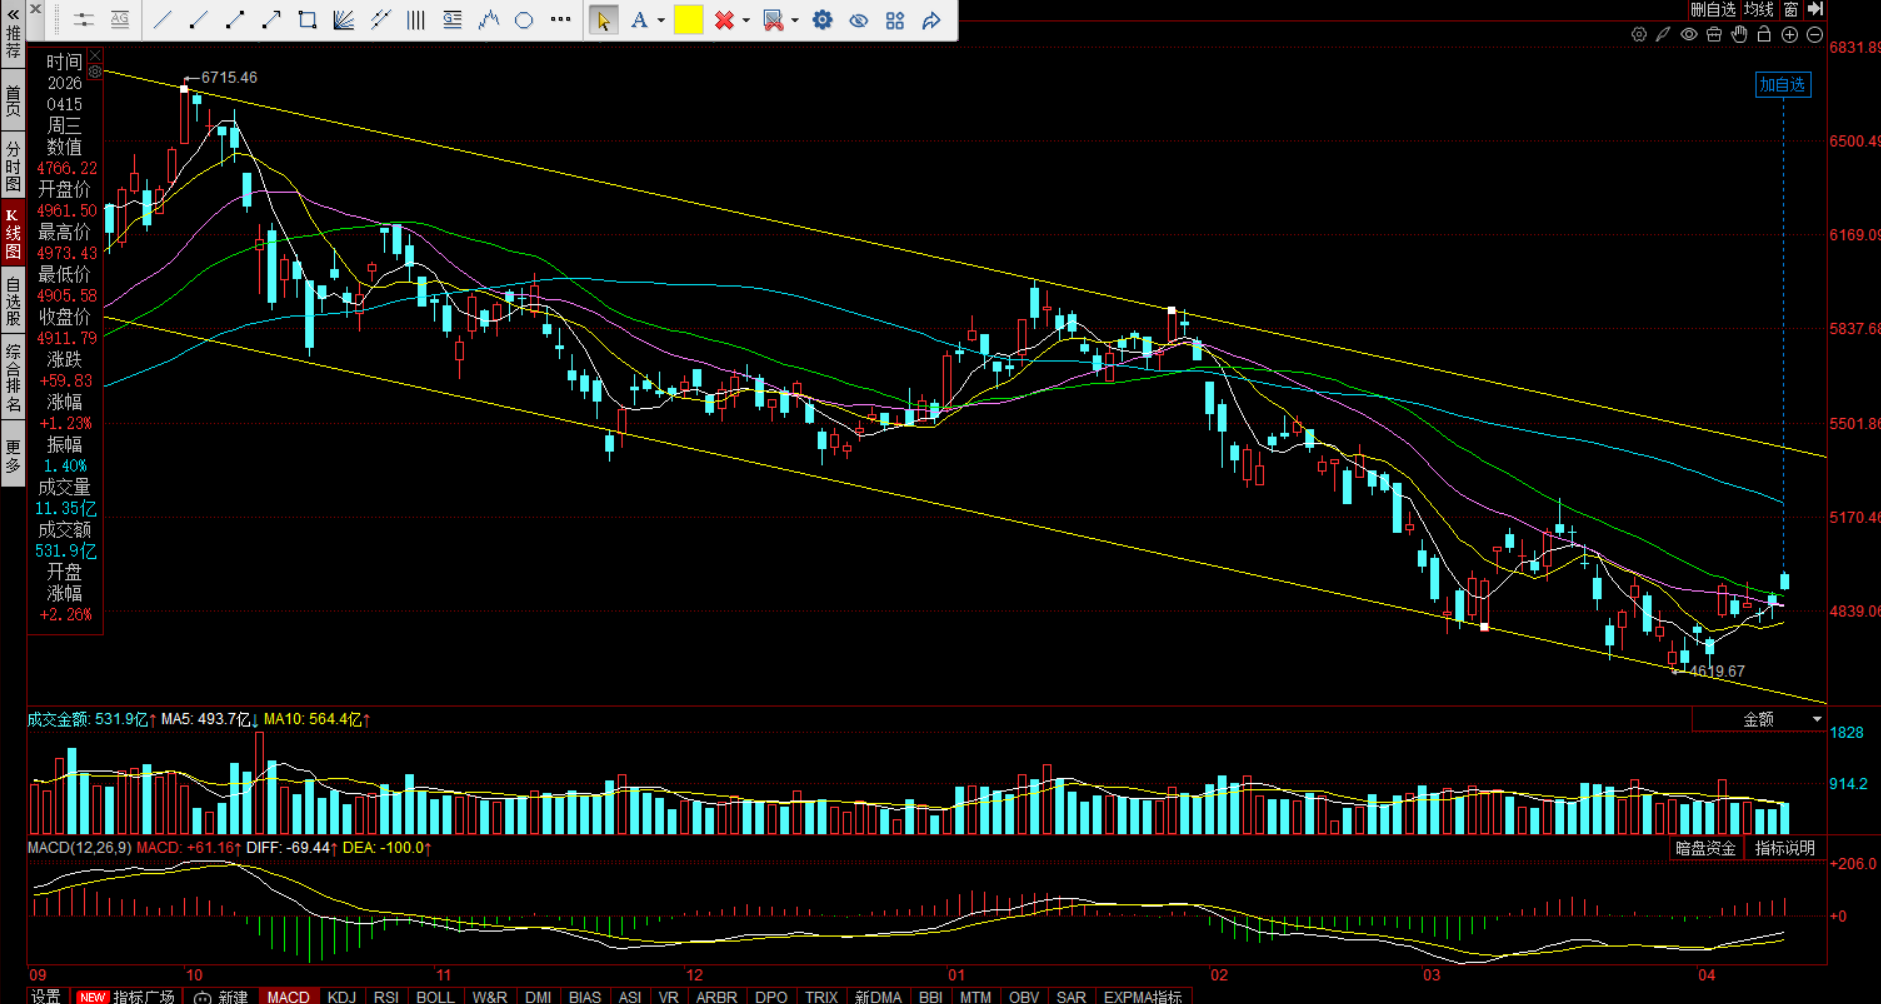Image resolution: width=1881 pixels, height=1004 pixels.
Task: Select the arrow line drawing tool
Action: pos(271,20)
